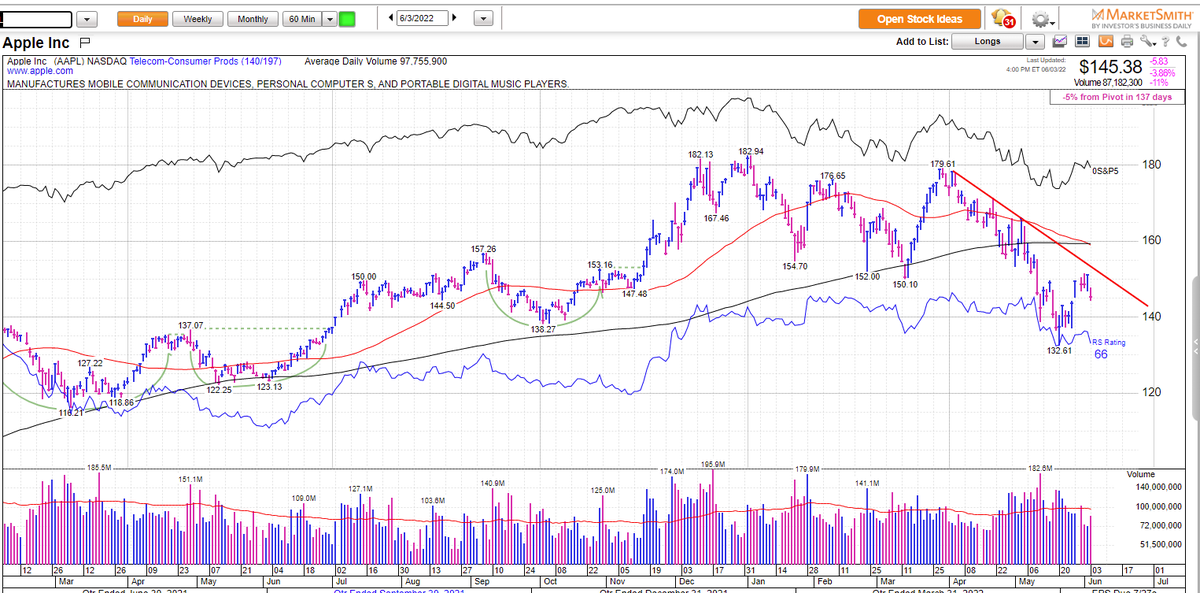Expand the Add to List dropdown arrow
This screenshot has height=593, width=1200.
pyautogui.click(x=1035, y=42)
